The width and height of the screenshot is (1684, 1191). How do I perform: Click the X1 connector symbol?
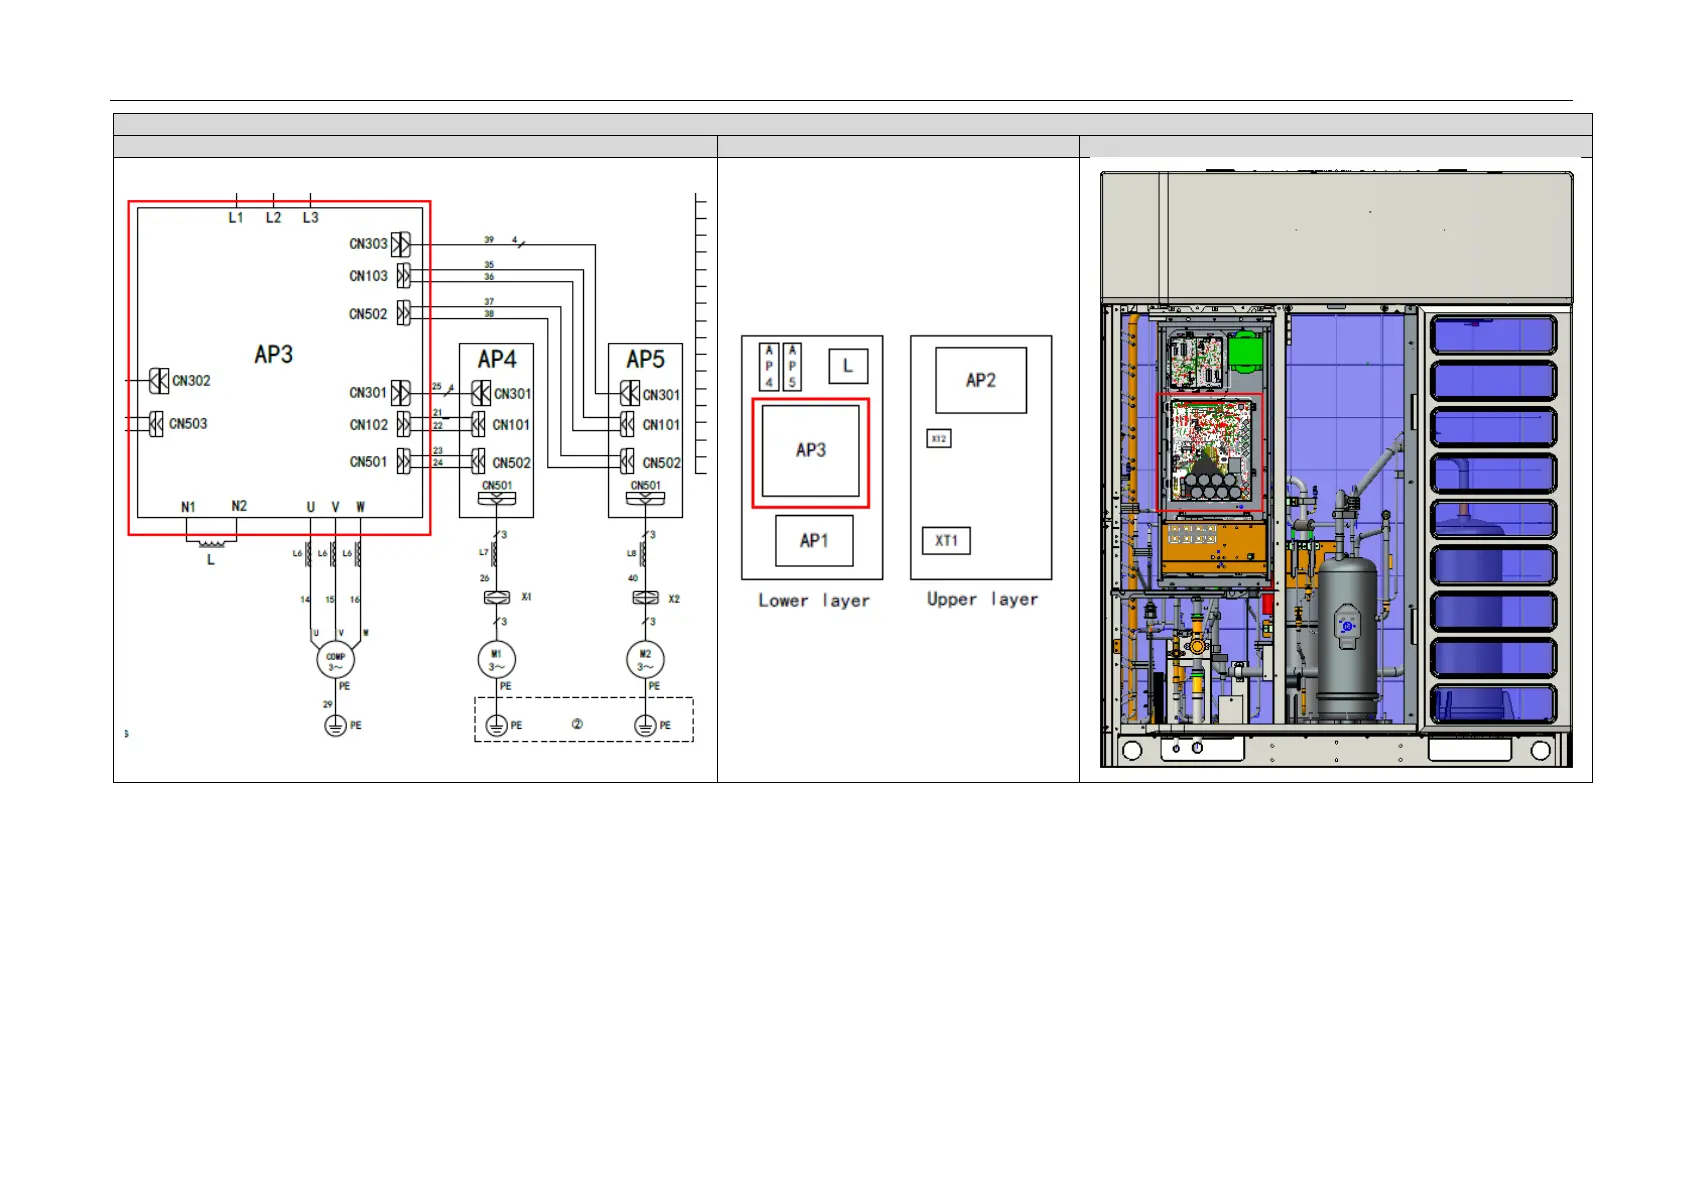click(497, 597)
